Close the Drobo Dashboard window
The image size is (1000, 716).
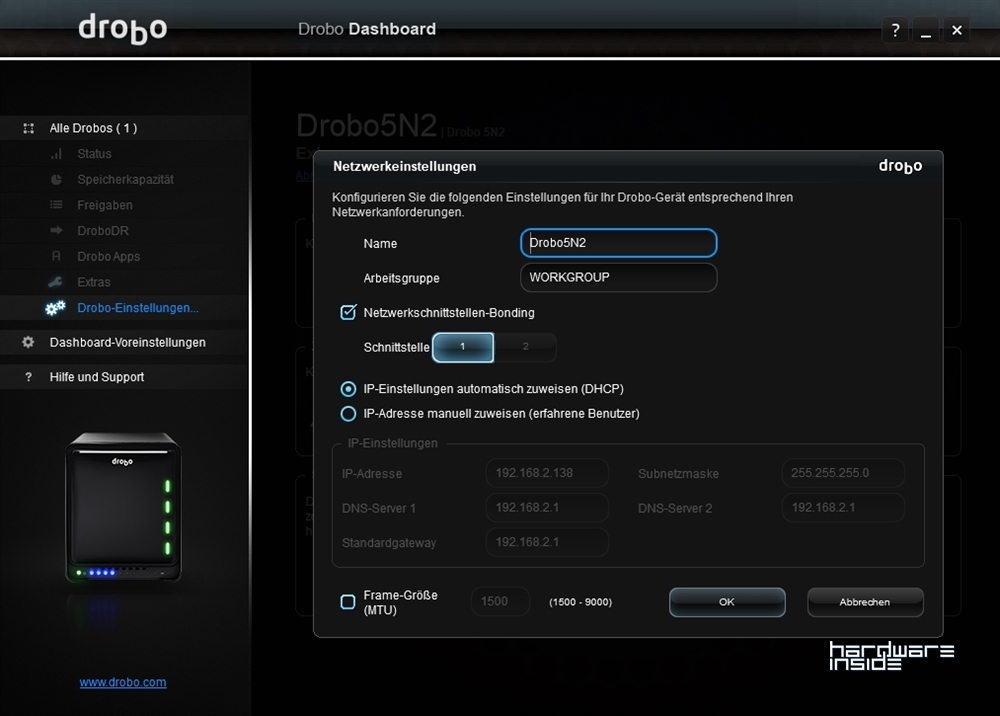957,30
